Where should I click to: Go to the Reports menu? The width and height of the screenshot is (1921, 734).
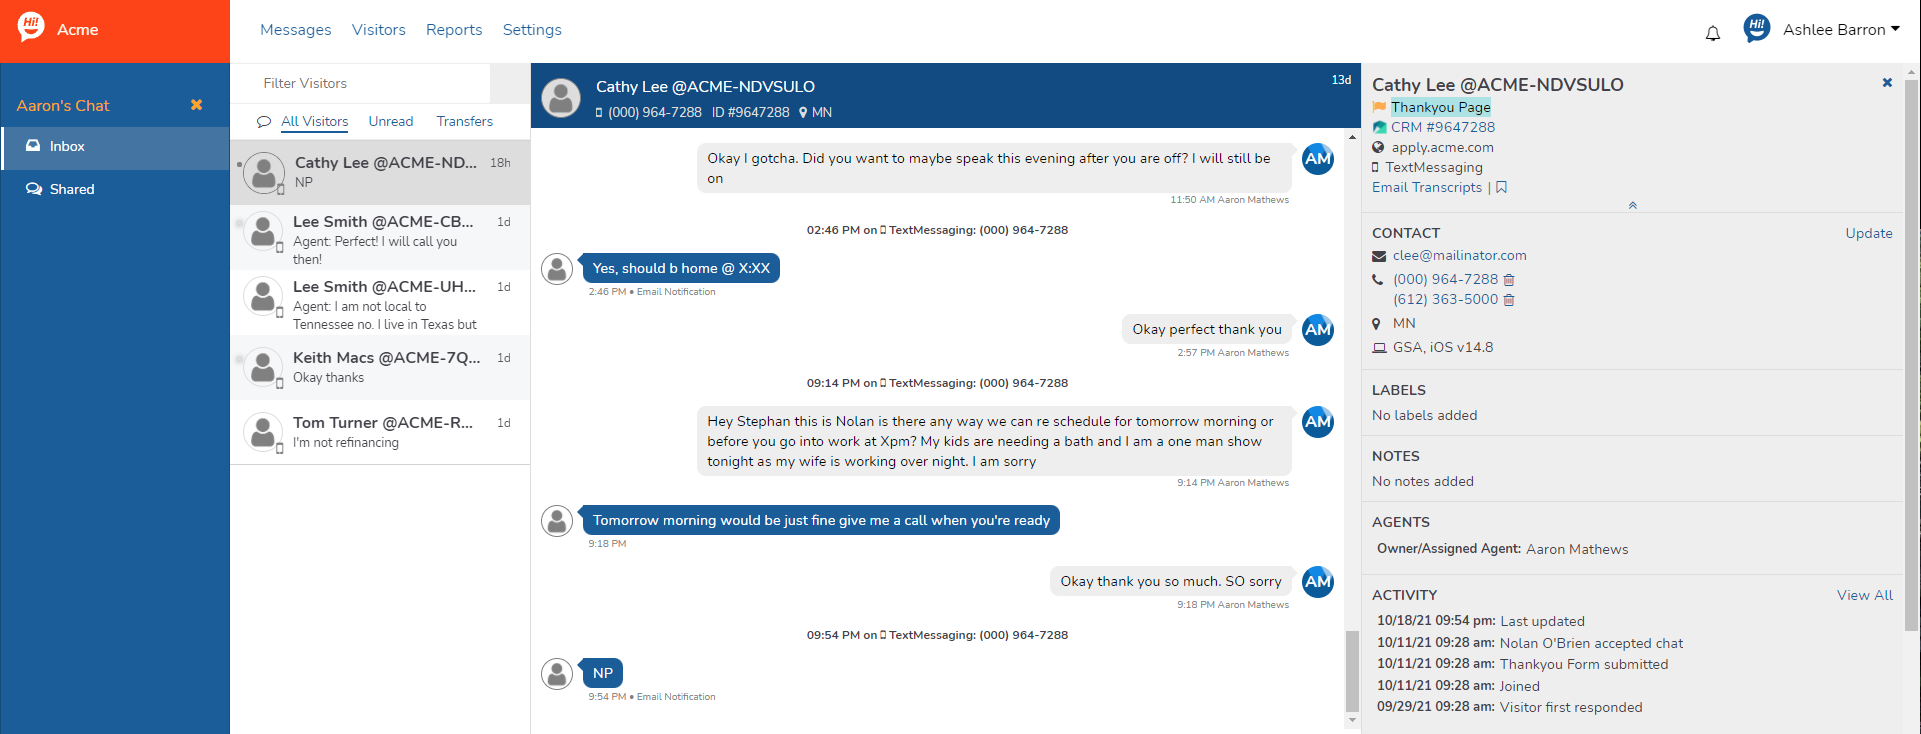454,30
